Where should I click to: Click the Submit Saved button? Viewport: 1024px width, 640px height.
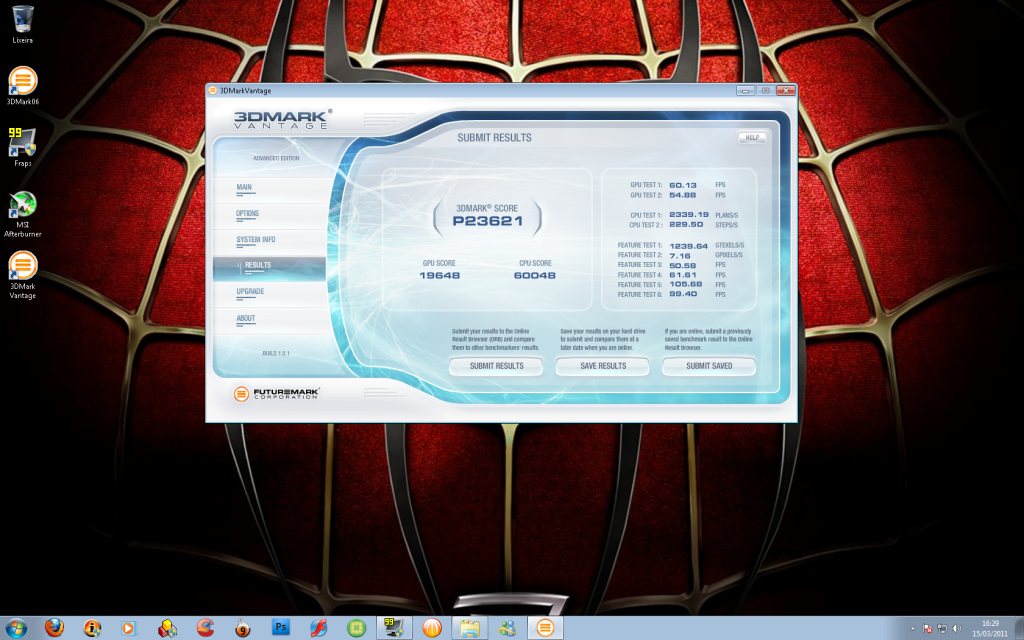(709, 366)
